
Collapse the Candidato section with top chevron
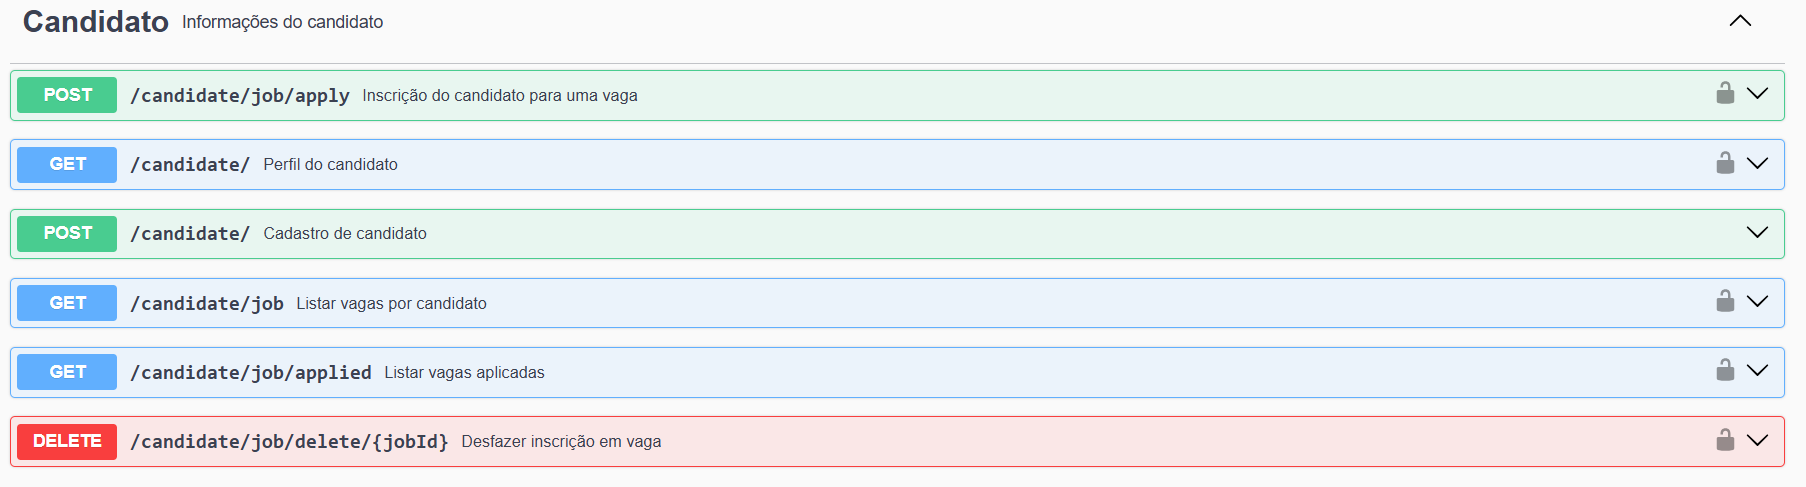click(1740, 21)
